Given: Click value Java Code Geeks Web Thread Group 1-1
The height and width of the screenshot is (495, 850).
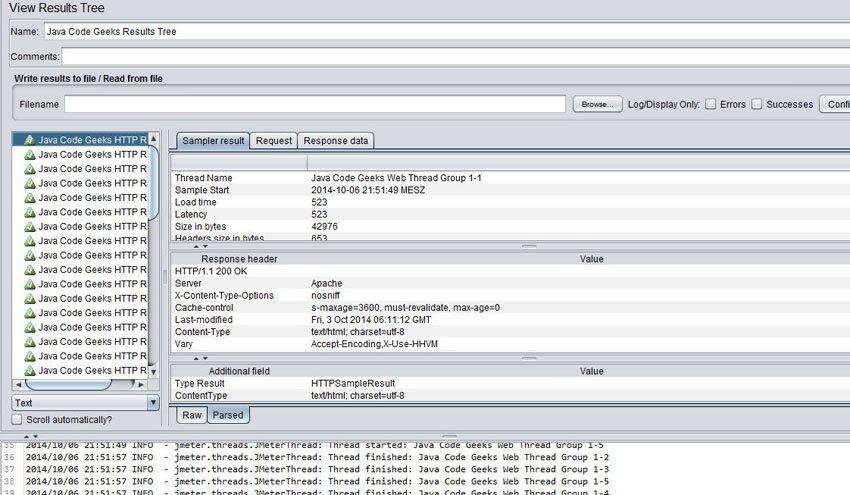Looking at the screenshot, I should (x=396, y=178).
